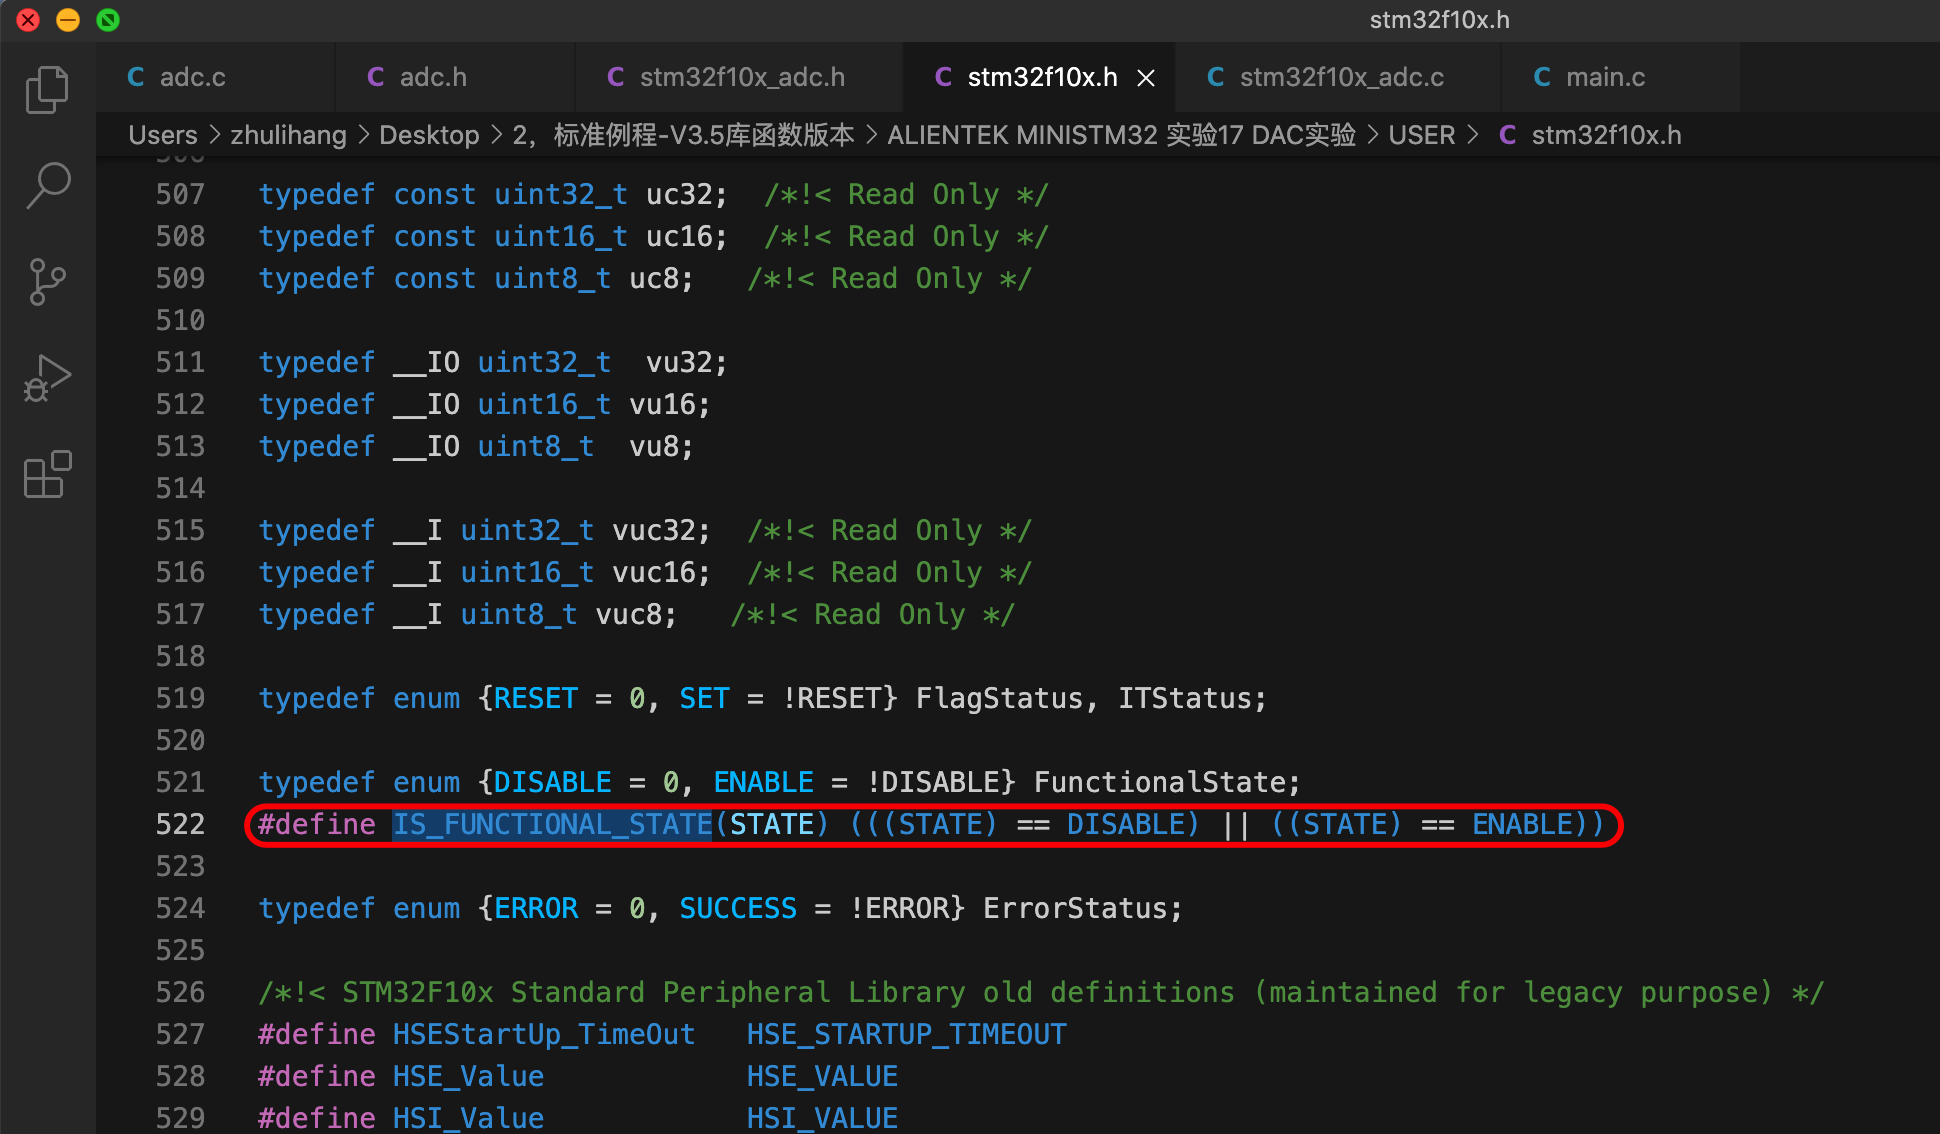Open the stm32f10x_adc.c tab
Screen dimensions: 1940x1134
pos(1342,77)
